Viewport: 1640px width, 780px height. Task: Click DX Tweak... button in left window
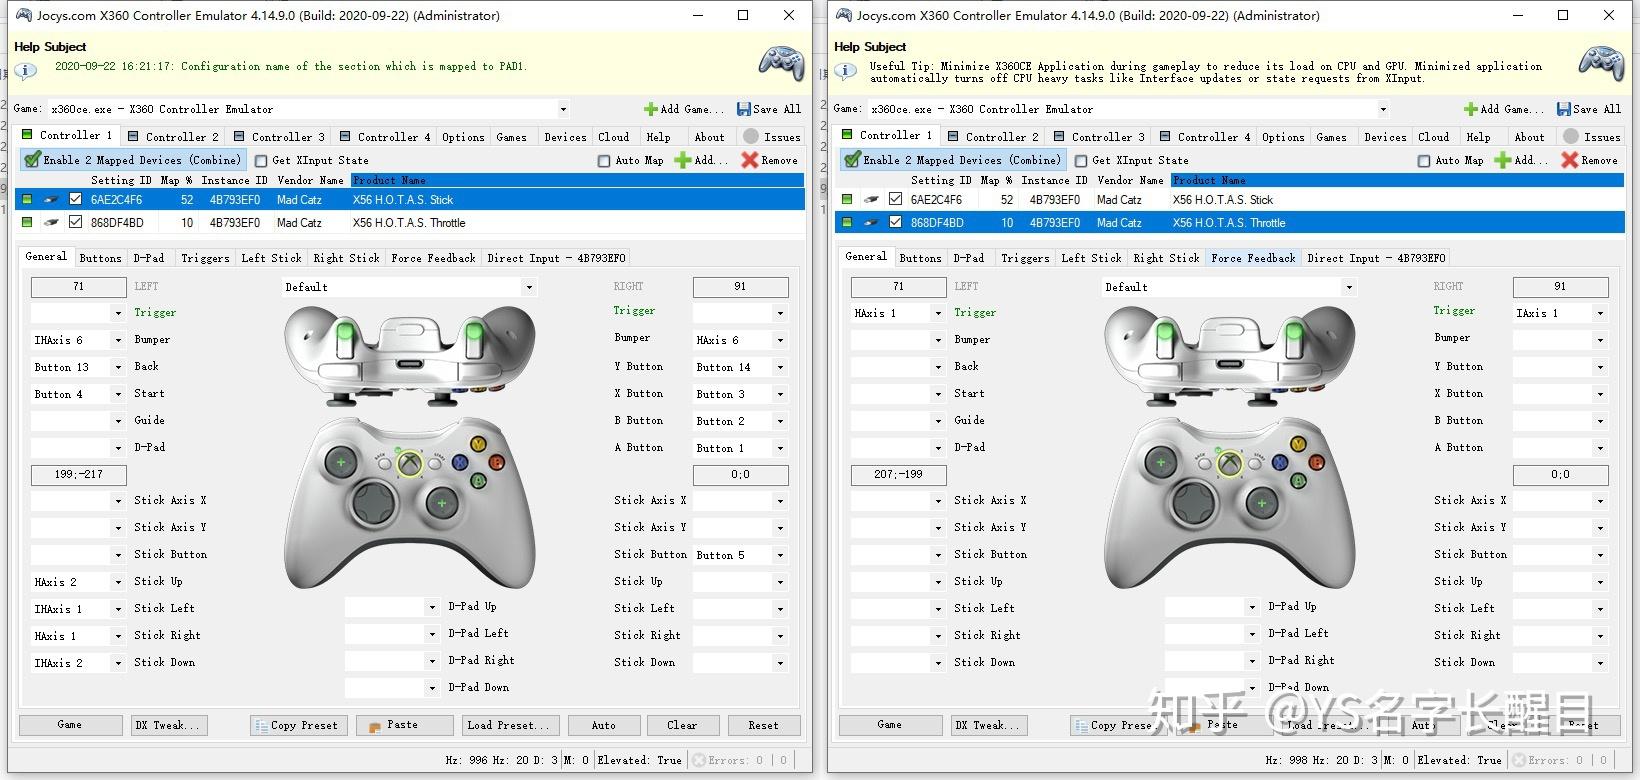click(x=169, y=726)
